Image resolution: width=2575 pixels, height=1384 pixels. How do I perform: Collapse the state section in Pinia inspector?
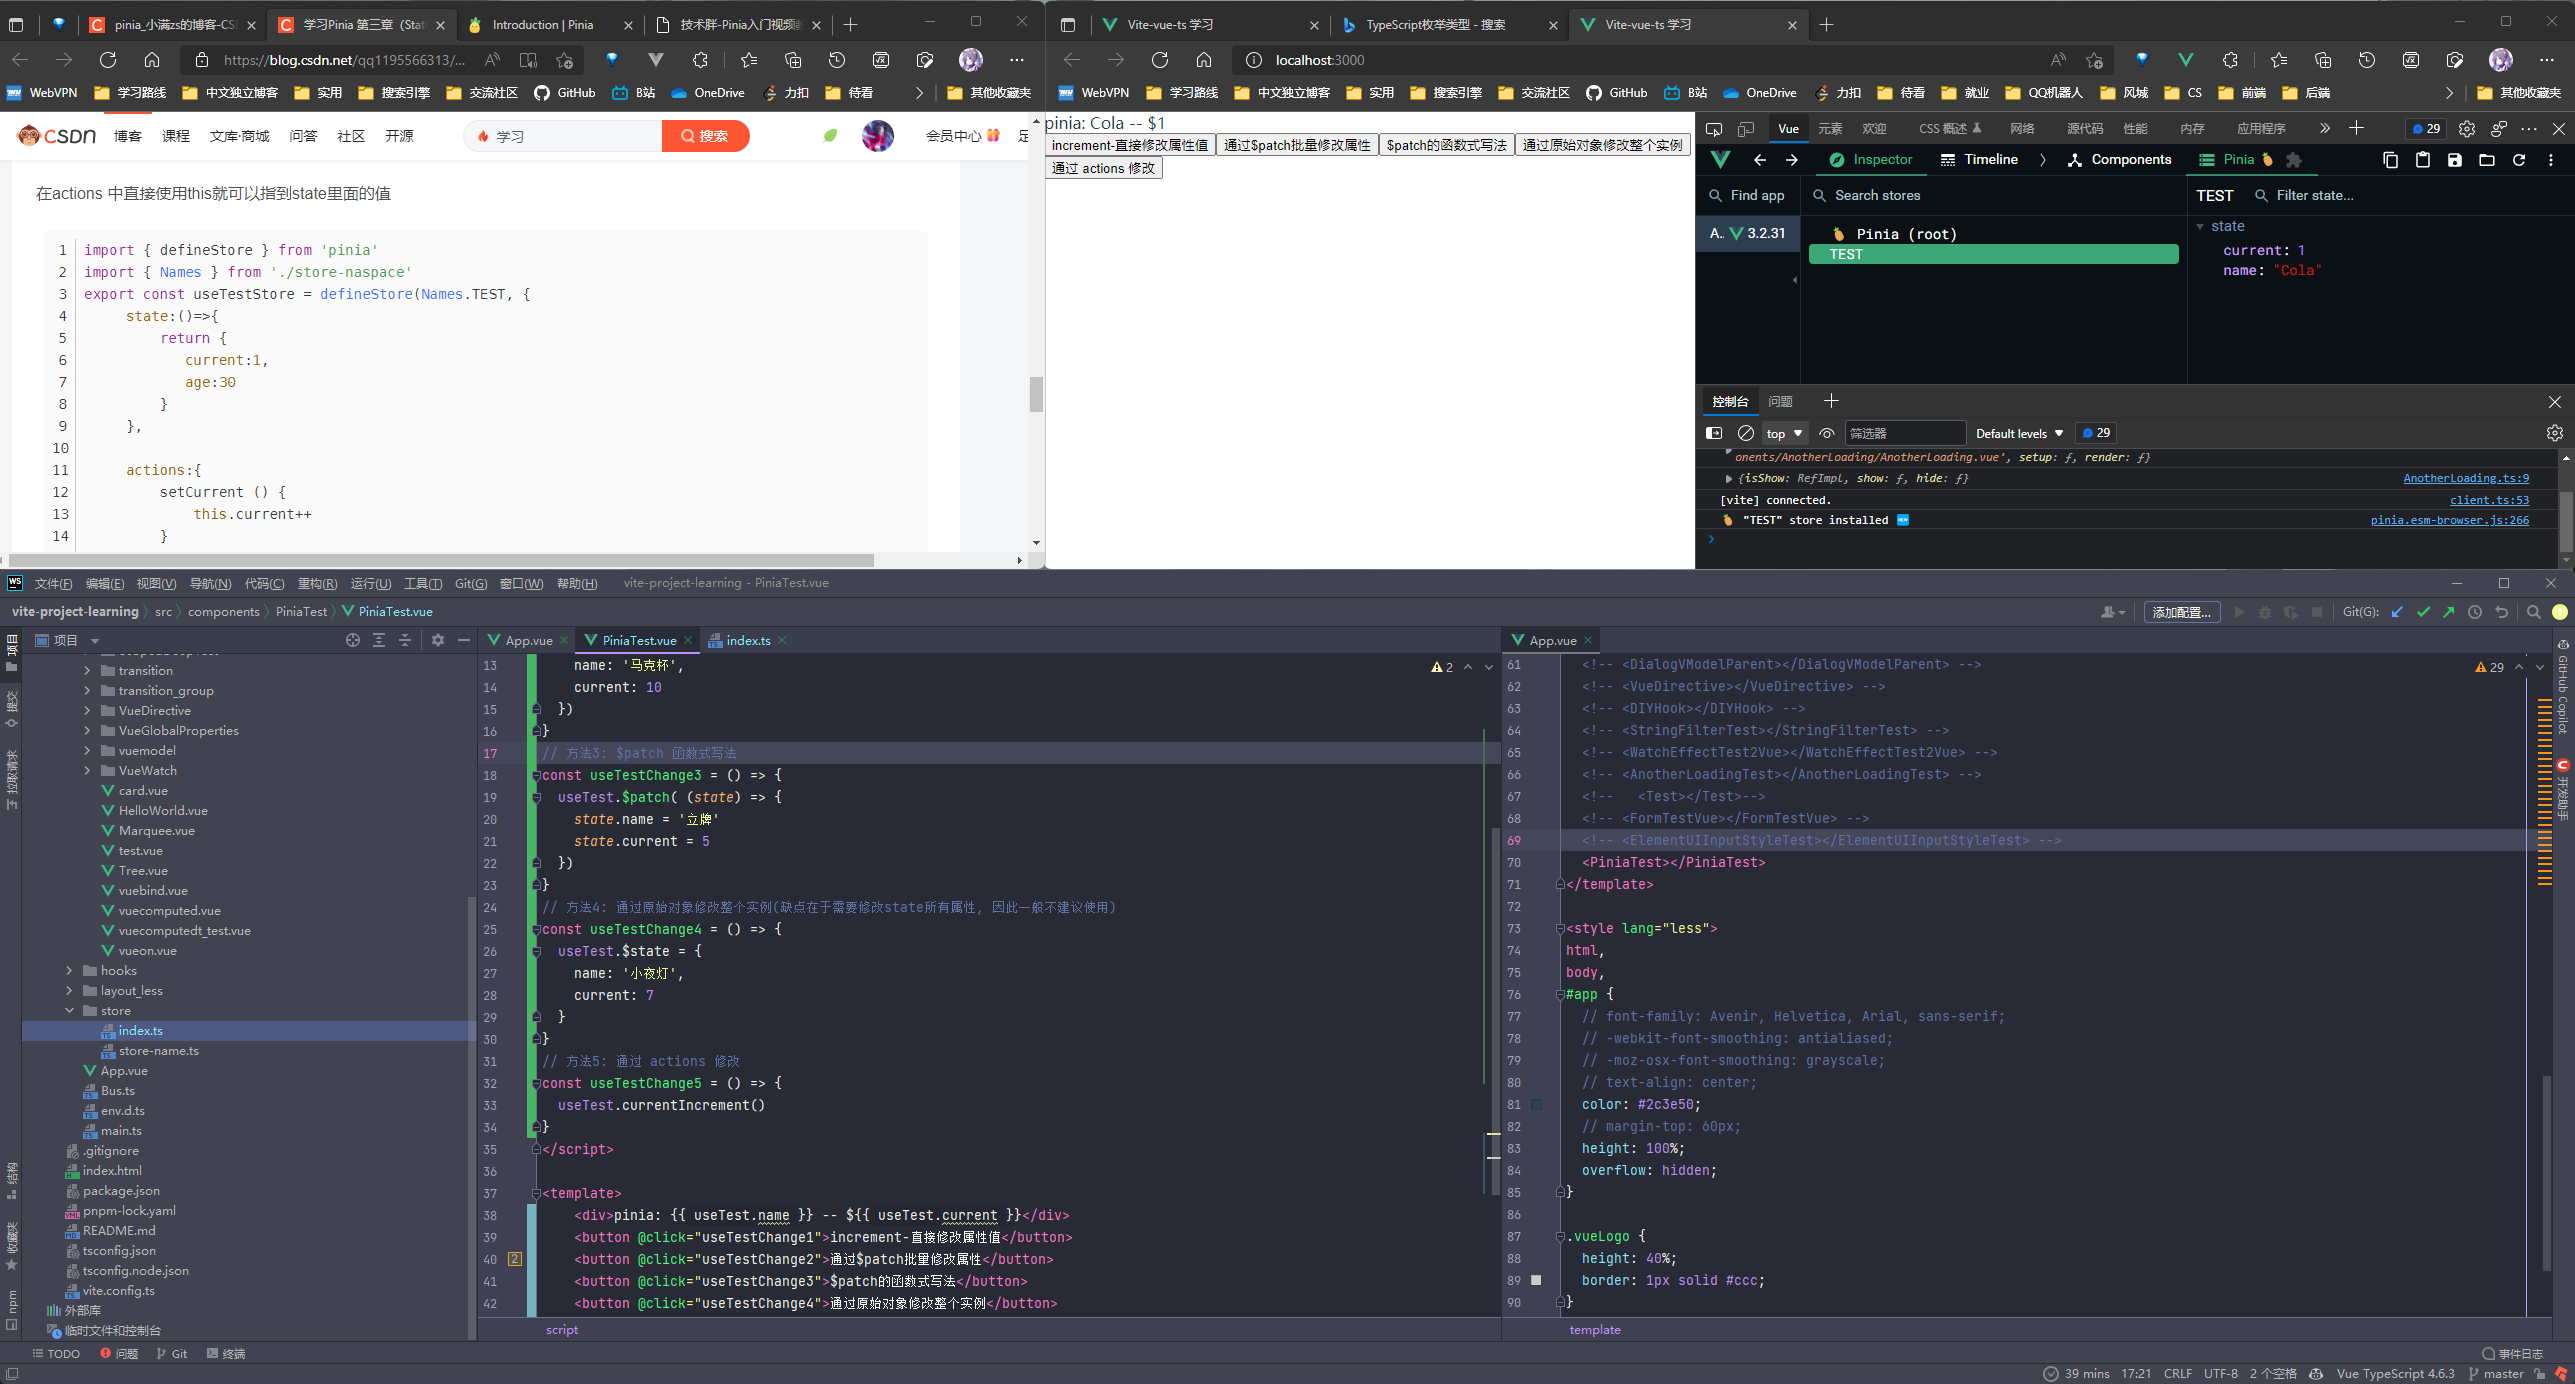pos(2201,227)
